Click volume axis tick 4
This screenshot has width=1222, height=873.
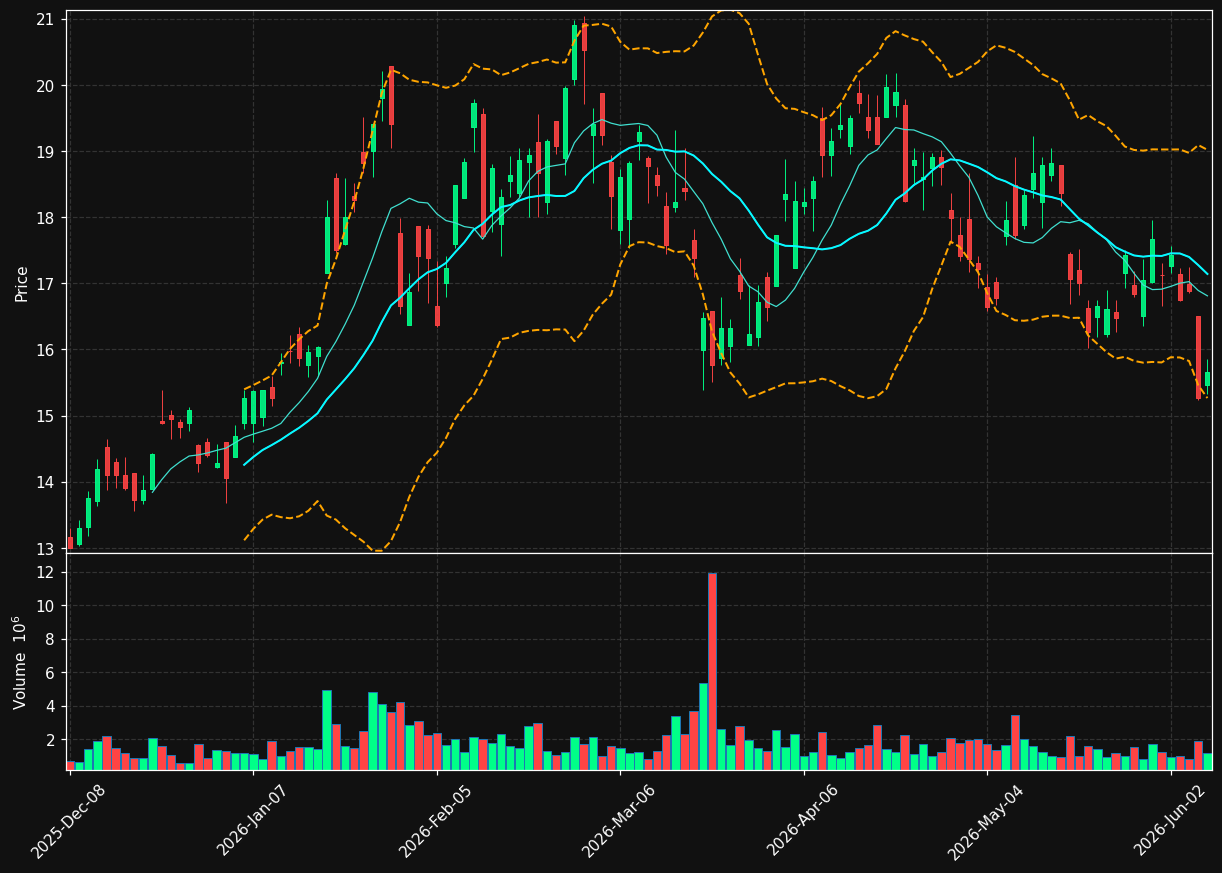click(50, 707)
